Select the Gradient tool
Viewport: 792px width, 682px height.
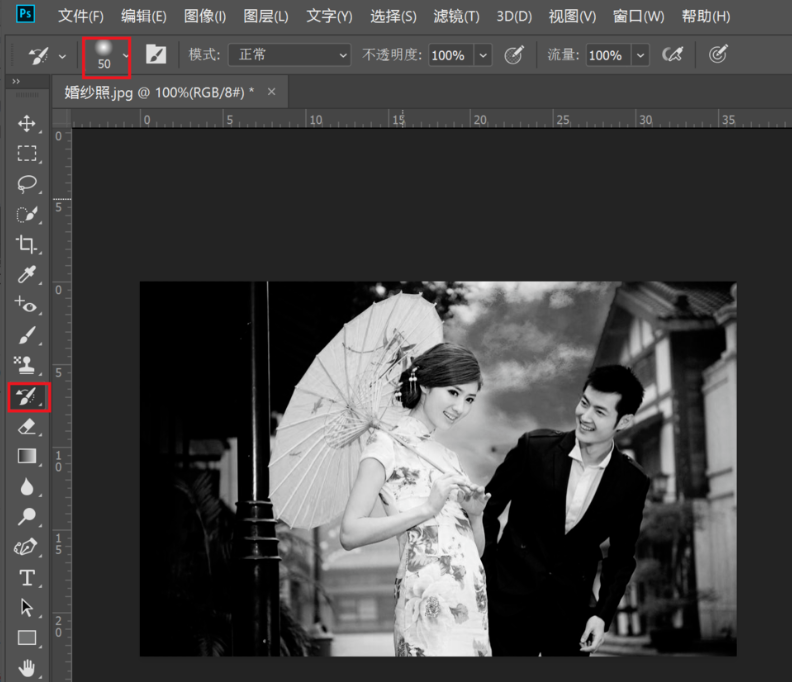tap(27, 456)
